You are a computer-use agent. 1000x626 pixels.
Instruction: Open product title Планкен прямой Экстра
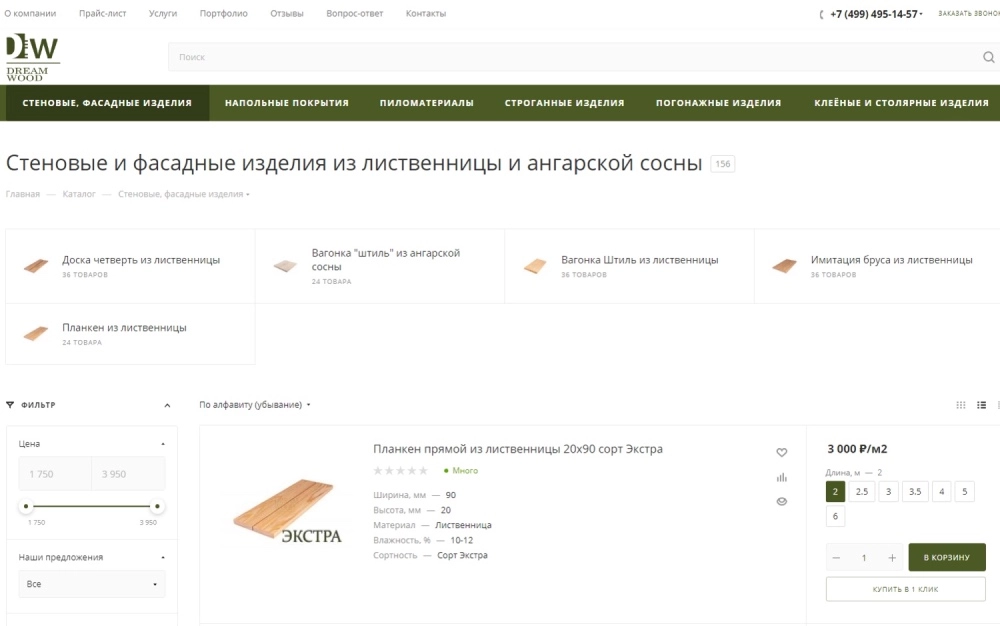pyautogui.click(x=518, y=449)
